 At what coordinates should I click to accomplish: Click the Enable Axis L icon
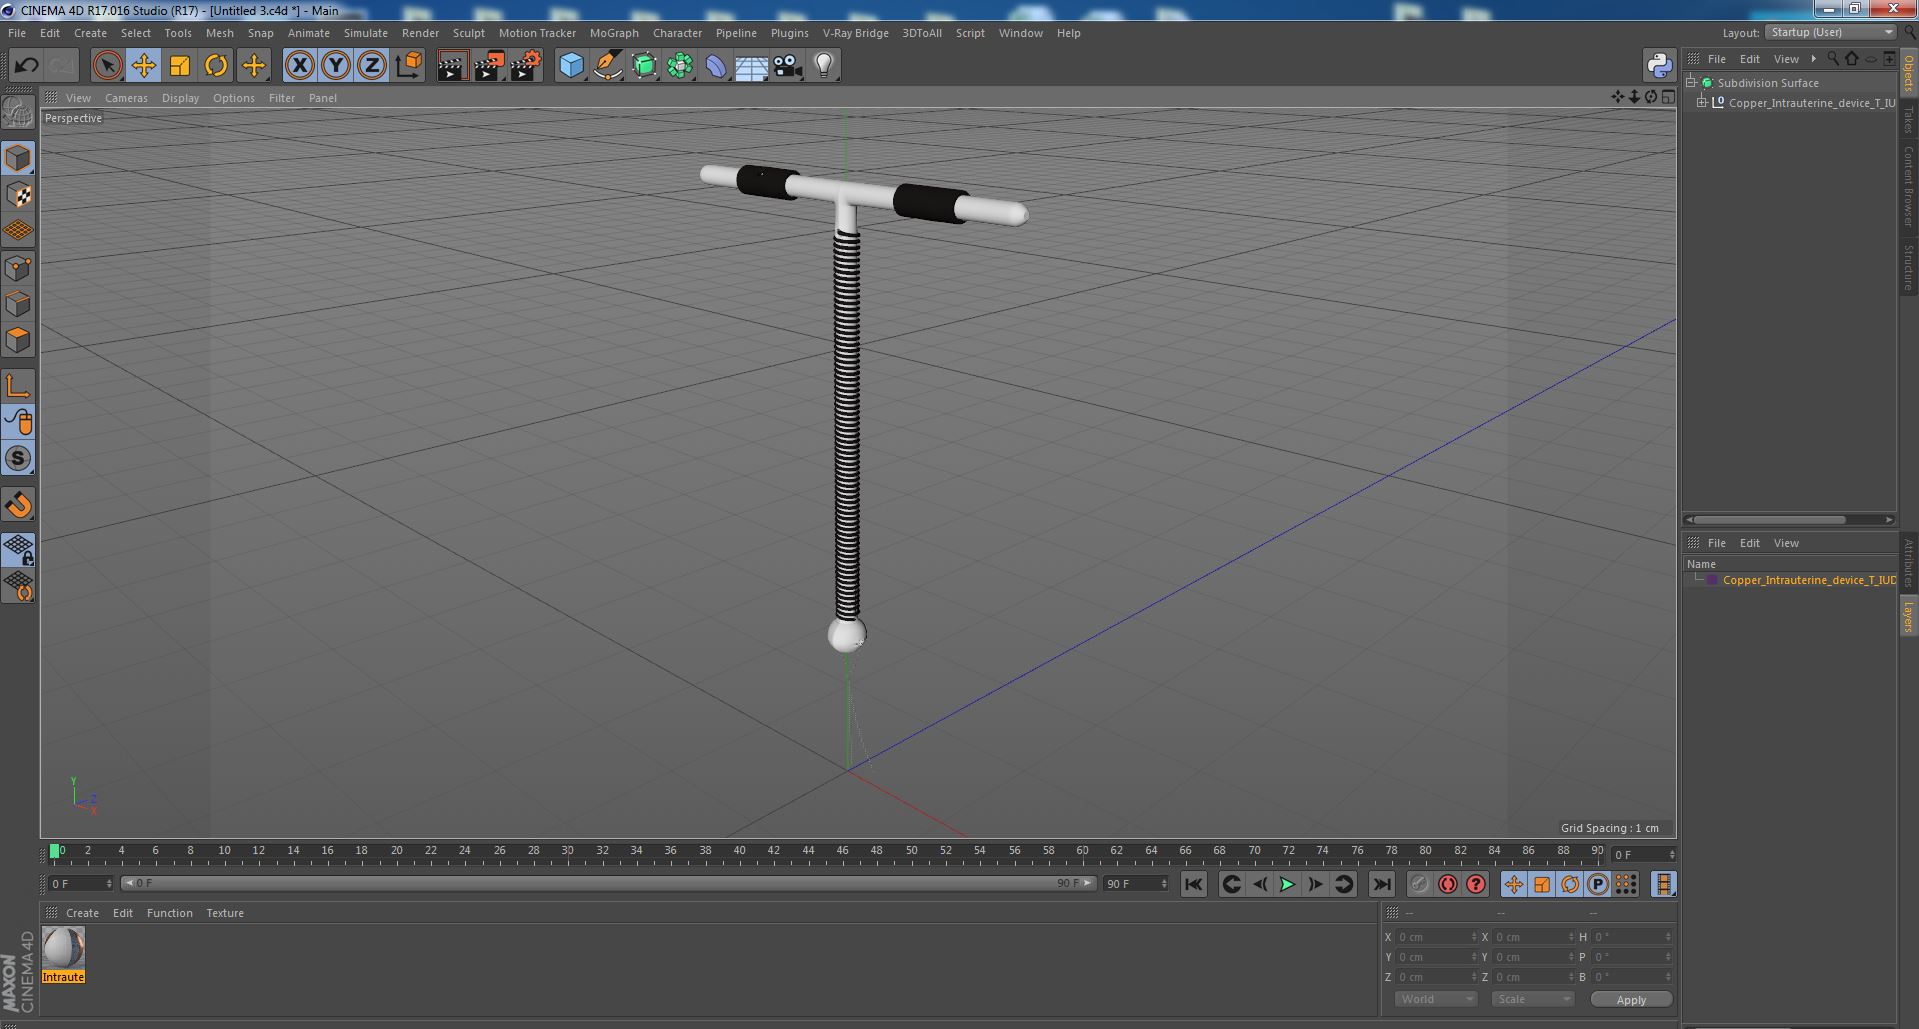(18, 386)
